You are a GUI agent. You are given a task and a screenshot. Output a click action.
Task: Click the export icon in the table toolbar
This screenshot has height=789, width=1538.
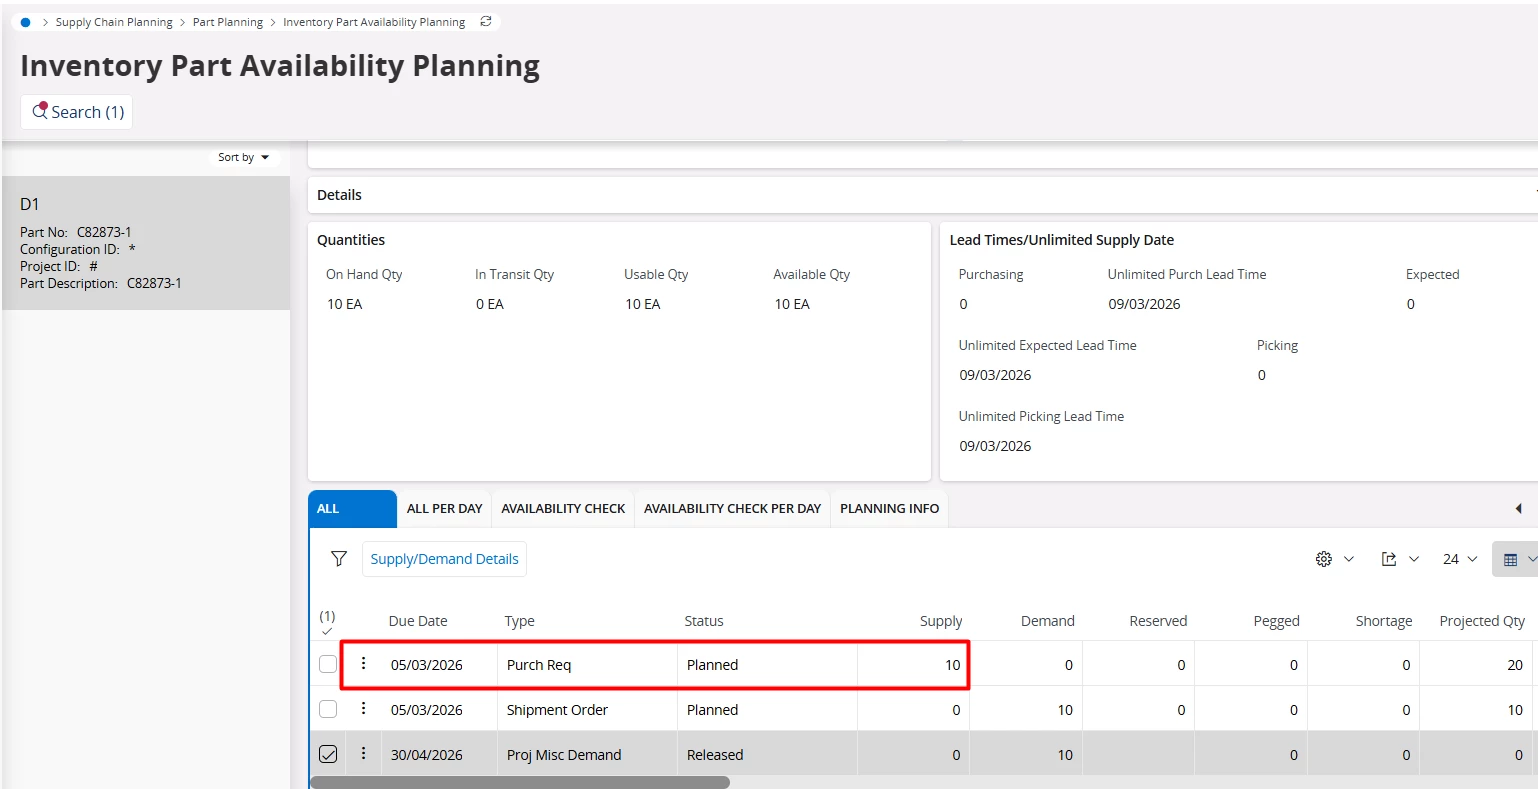tap(1389, 559)
